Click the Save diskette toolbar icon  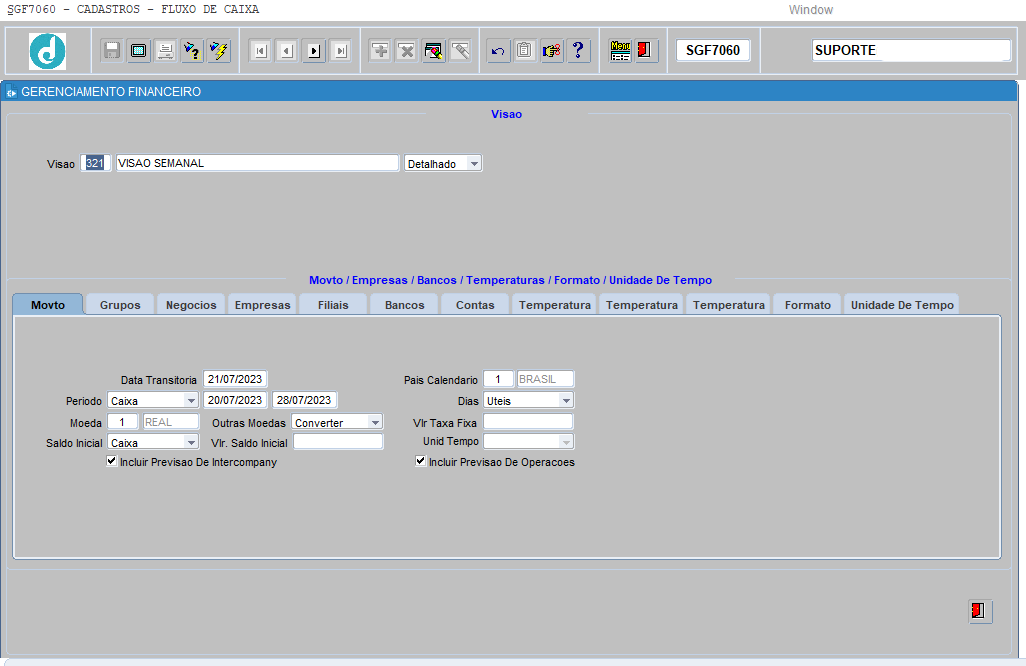click(x=112, y=50)
